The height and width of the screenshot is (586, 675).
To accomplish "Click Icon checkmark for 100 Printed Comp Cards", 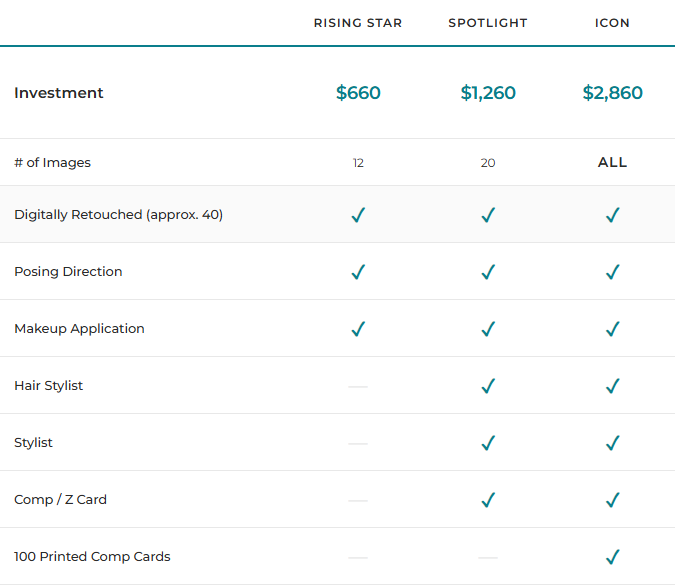I will tap(613, 557).
